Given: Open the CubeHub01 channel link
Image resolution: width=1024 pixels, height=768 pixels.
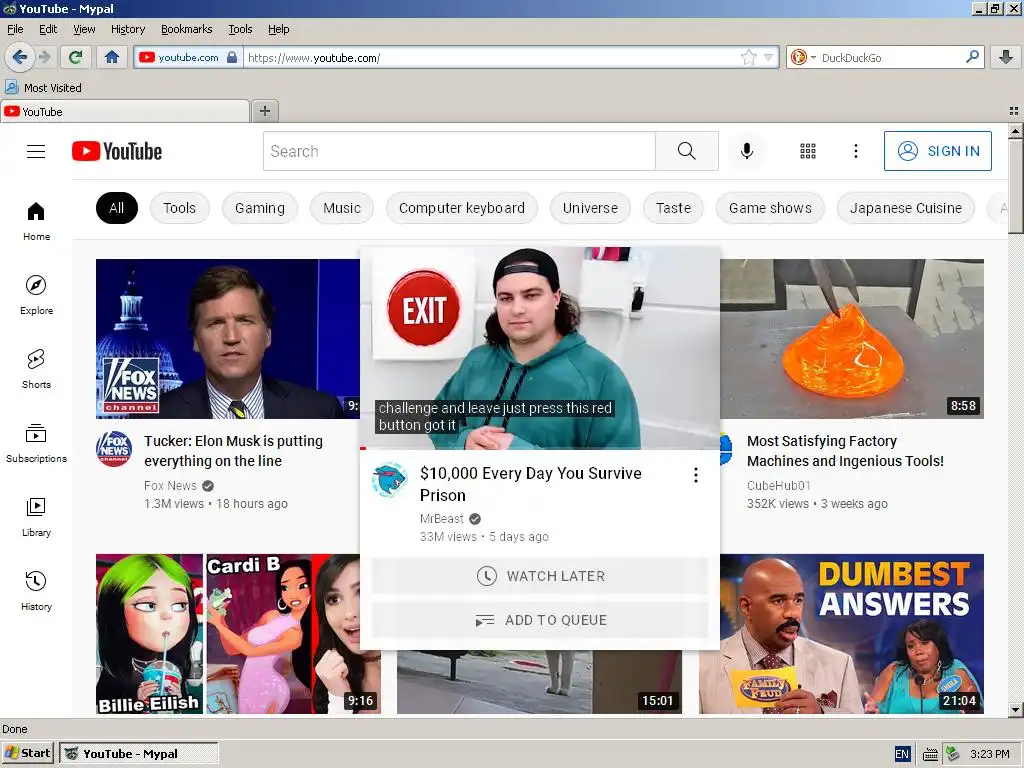Looking at the screenshot, I should [778, 486].
